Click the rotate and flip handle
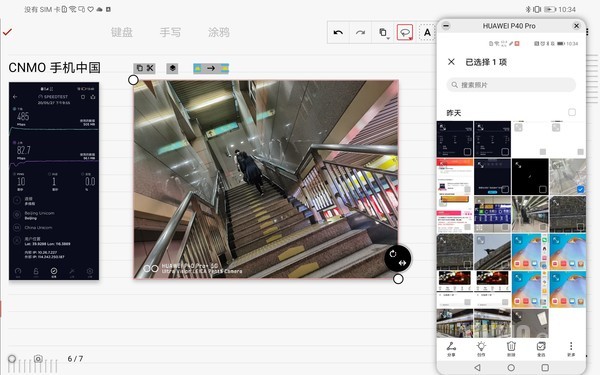This screenshot has width=600, height=375. (x=398, y=258)
